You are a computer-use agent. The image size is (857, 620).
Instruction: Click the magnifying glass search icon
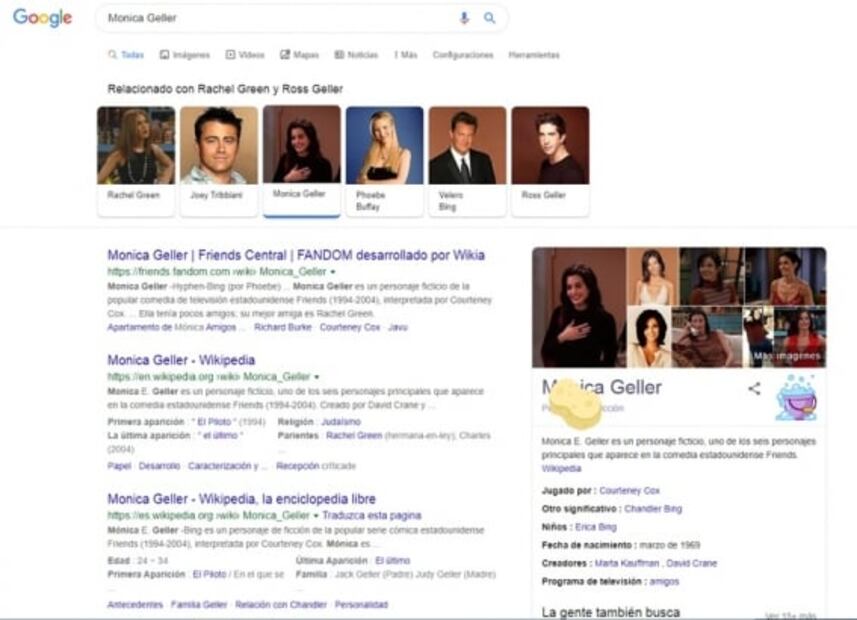click(489, 18)
